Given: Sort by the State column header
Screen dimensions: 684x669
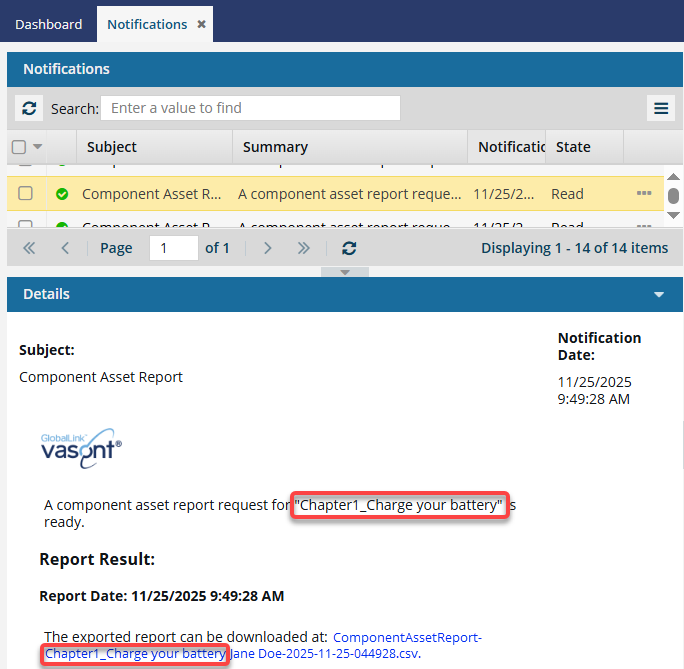Looking at the screenshot, I should click(x=573, y=147).
